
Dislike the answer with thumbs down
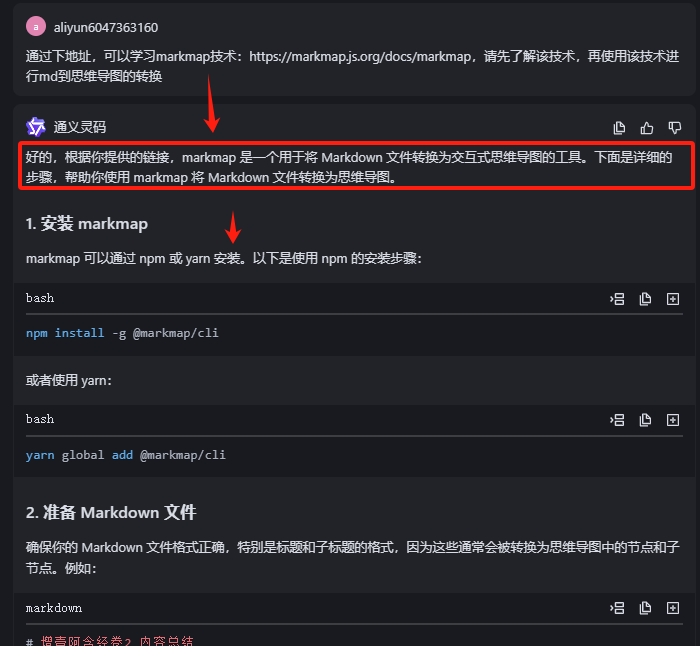(x=675, y=128)
